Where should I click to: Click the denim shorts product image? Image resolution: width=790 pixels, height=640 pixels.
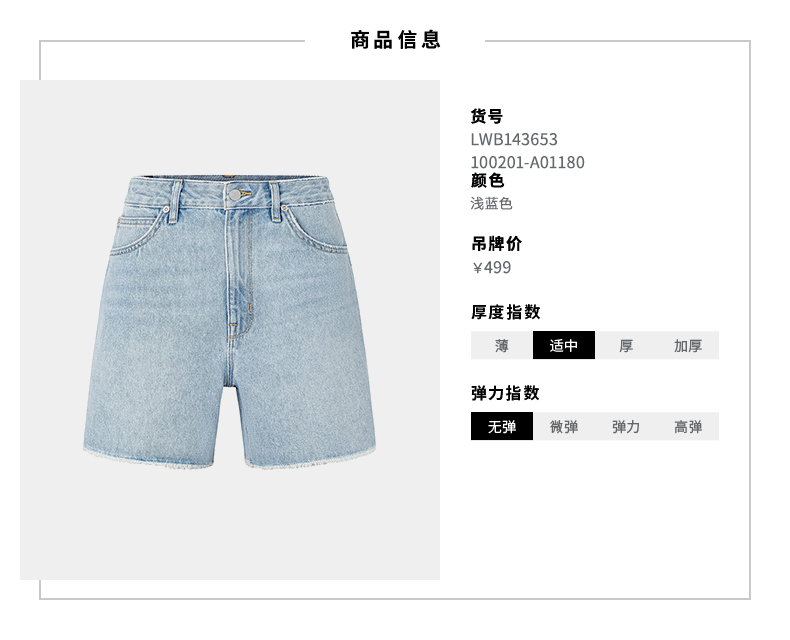(x=230, y=323)
